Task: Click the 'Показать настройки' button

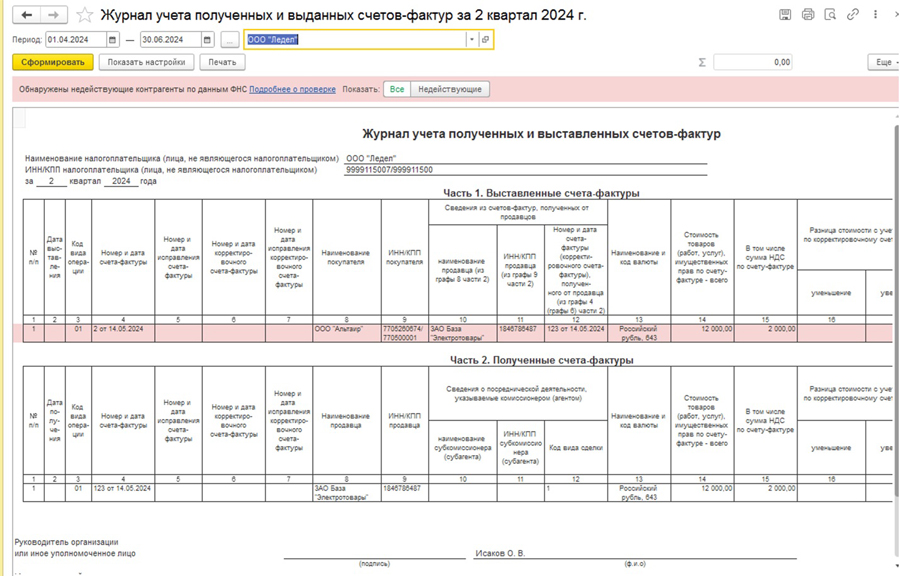Action: pos(146,62)
